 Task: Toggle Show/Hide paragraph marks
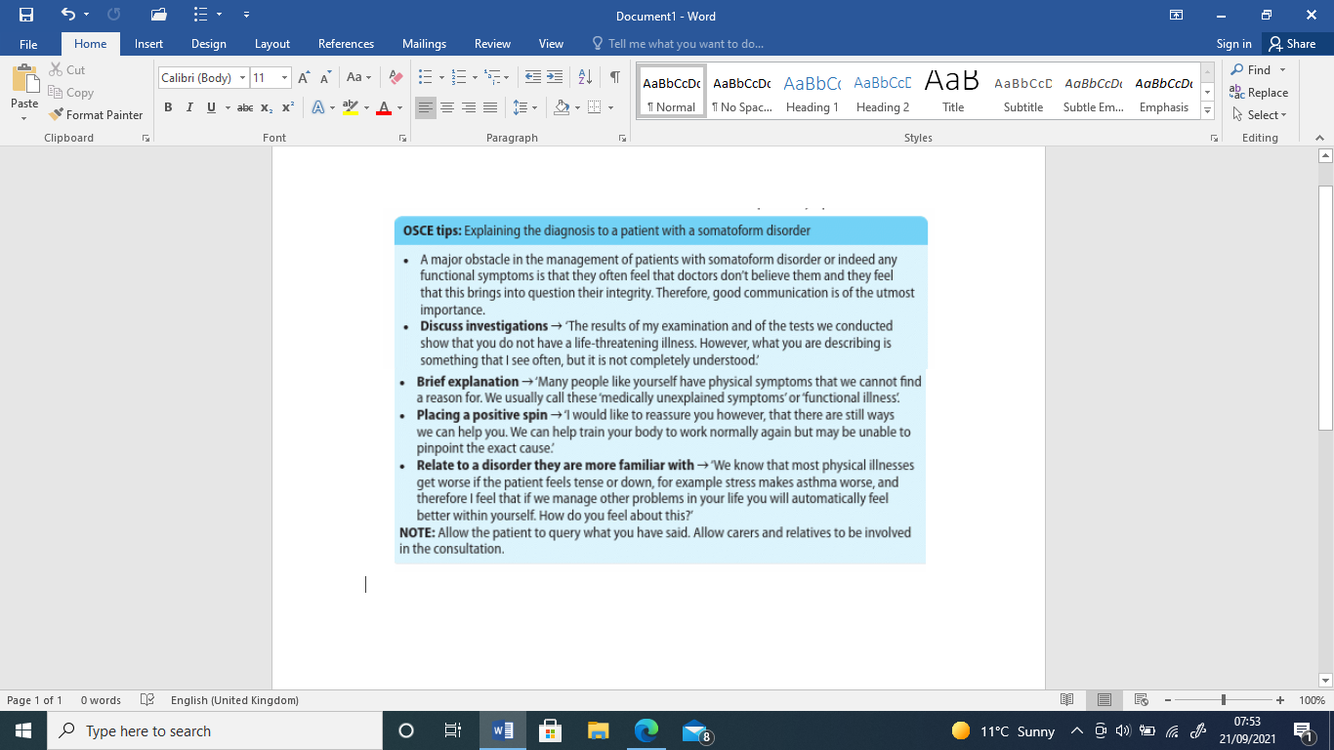pyautogui.click(x=615, y=78)
